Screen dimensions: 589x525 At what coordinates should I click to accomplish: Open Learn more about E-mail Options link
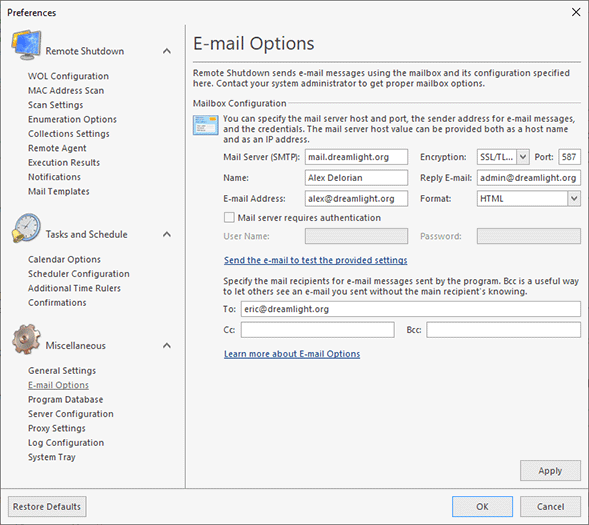(x=292, y=354)
